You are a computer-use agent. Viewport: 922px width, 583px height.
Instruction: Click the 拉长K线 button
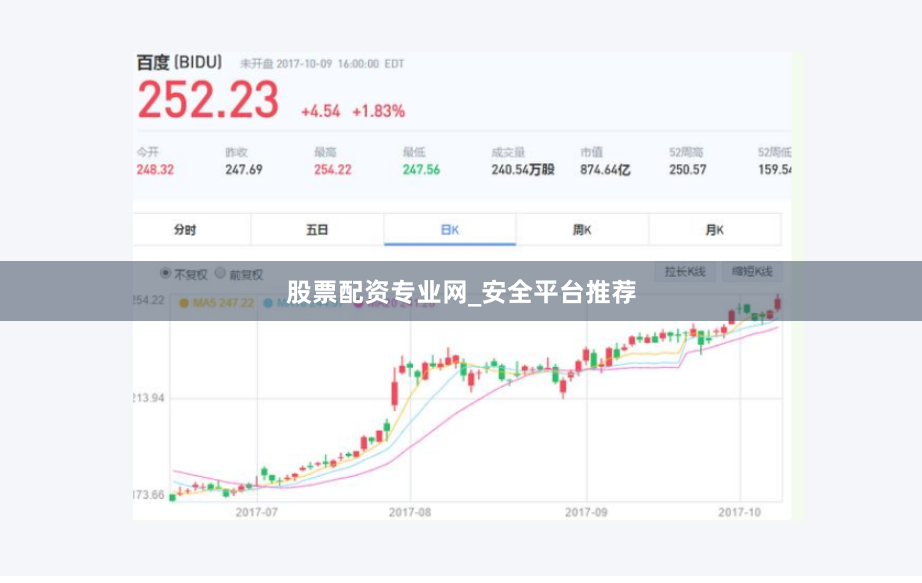685,271
